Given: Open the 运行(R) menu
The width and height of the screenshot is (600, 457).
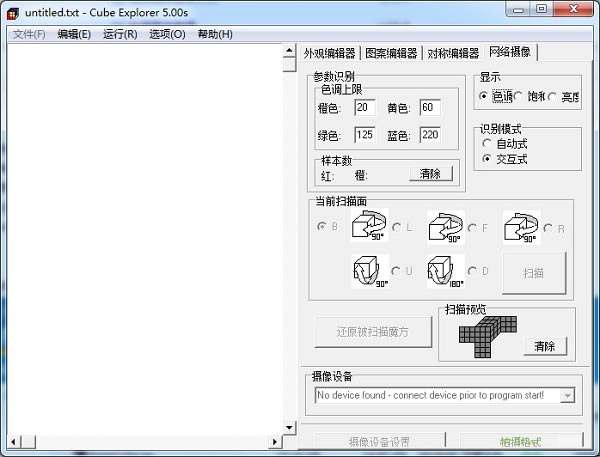Looking at the screenshot, I should click(x=120, y=34).
